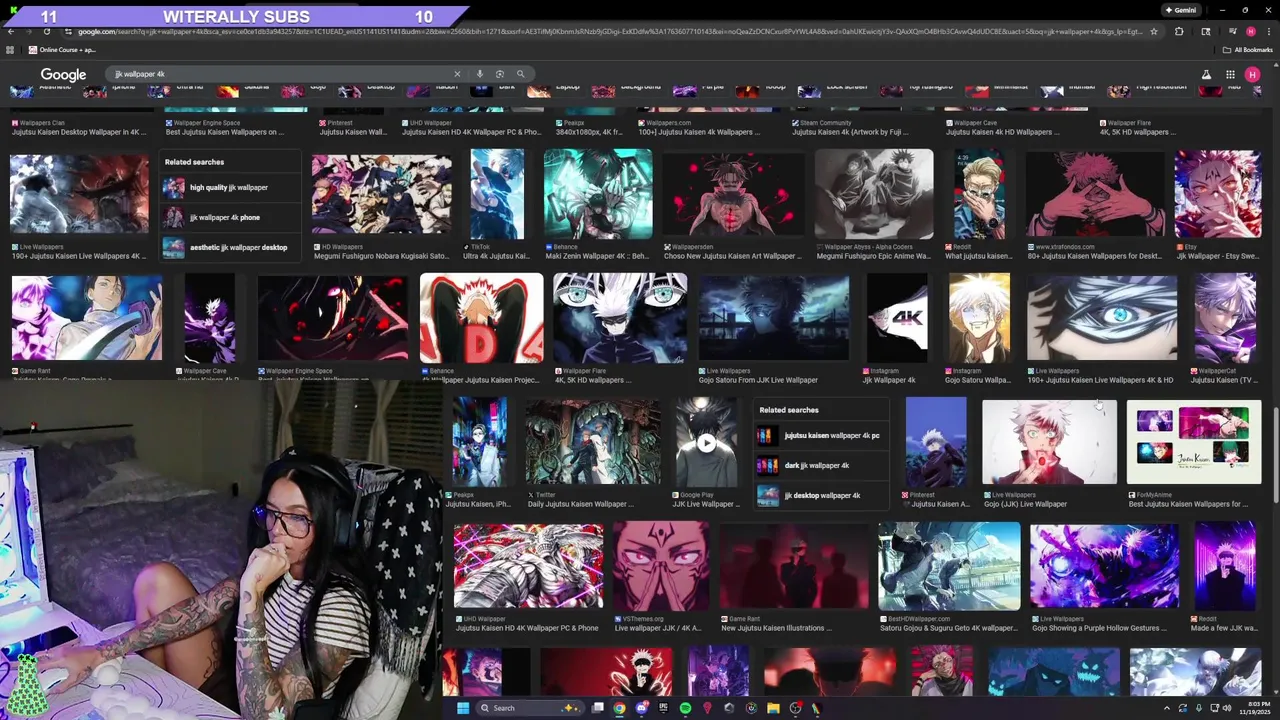Select related search jjk desktop wallpaper 4k

click(822, 495)
